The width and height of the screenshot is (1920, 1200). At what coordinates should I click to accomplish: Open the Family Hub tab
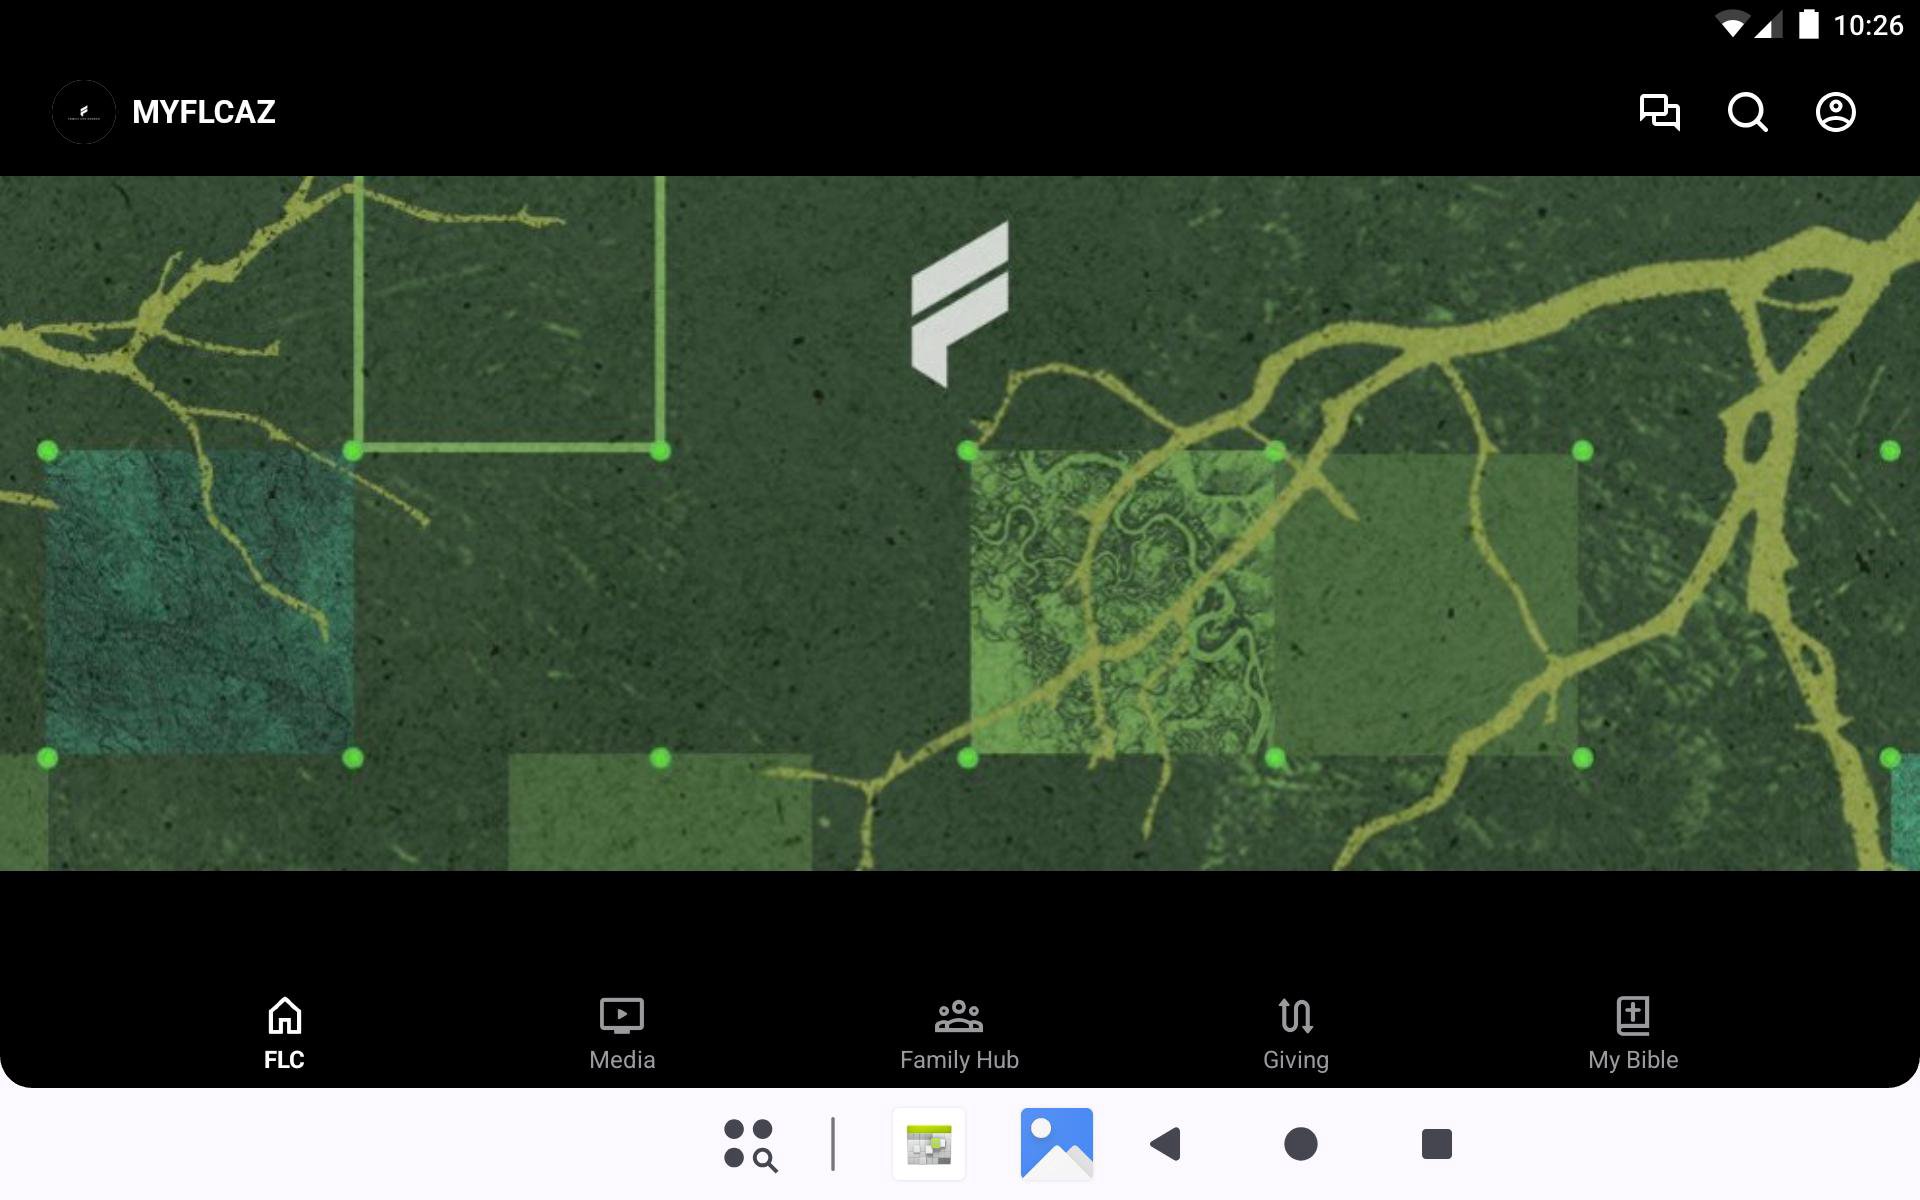point(959,1034)
